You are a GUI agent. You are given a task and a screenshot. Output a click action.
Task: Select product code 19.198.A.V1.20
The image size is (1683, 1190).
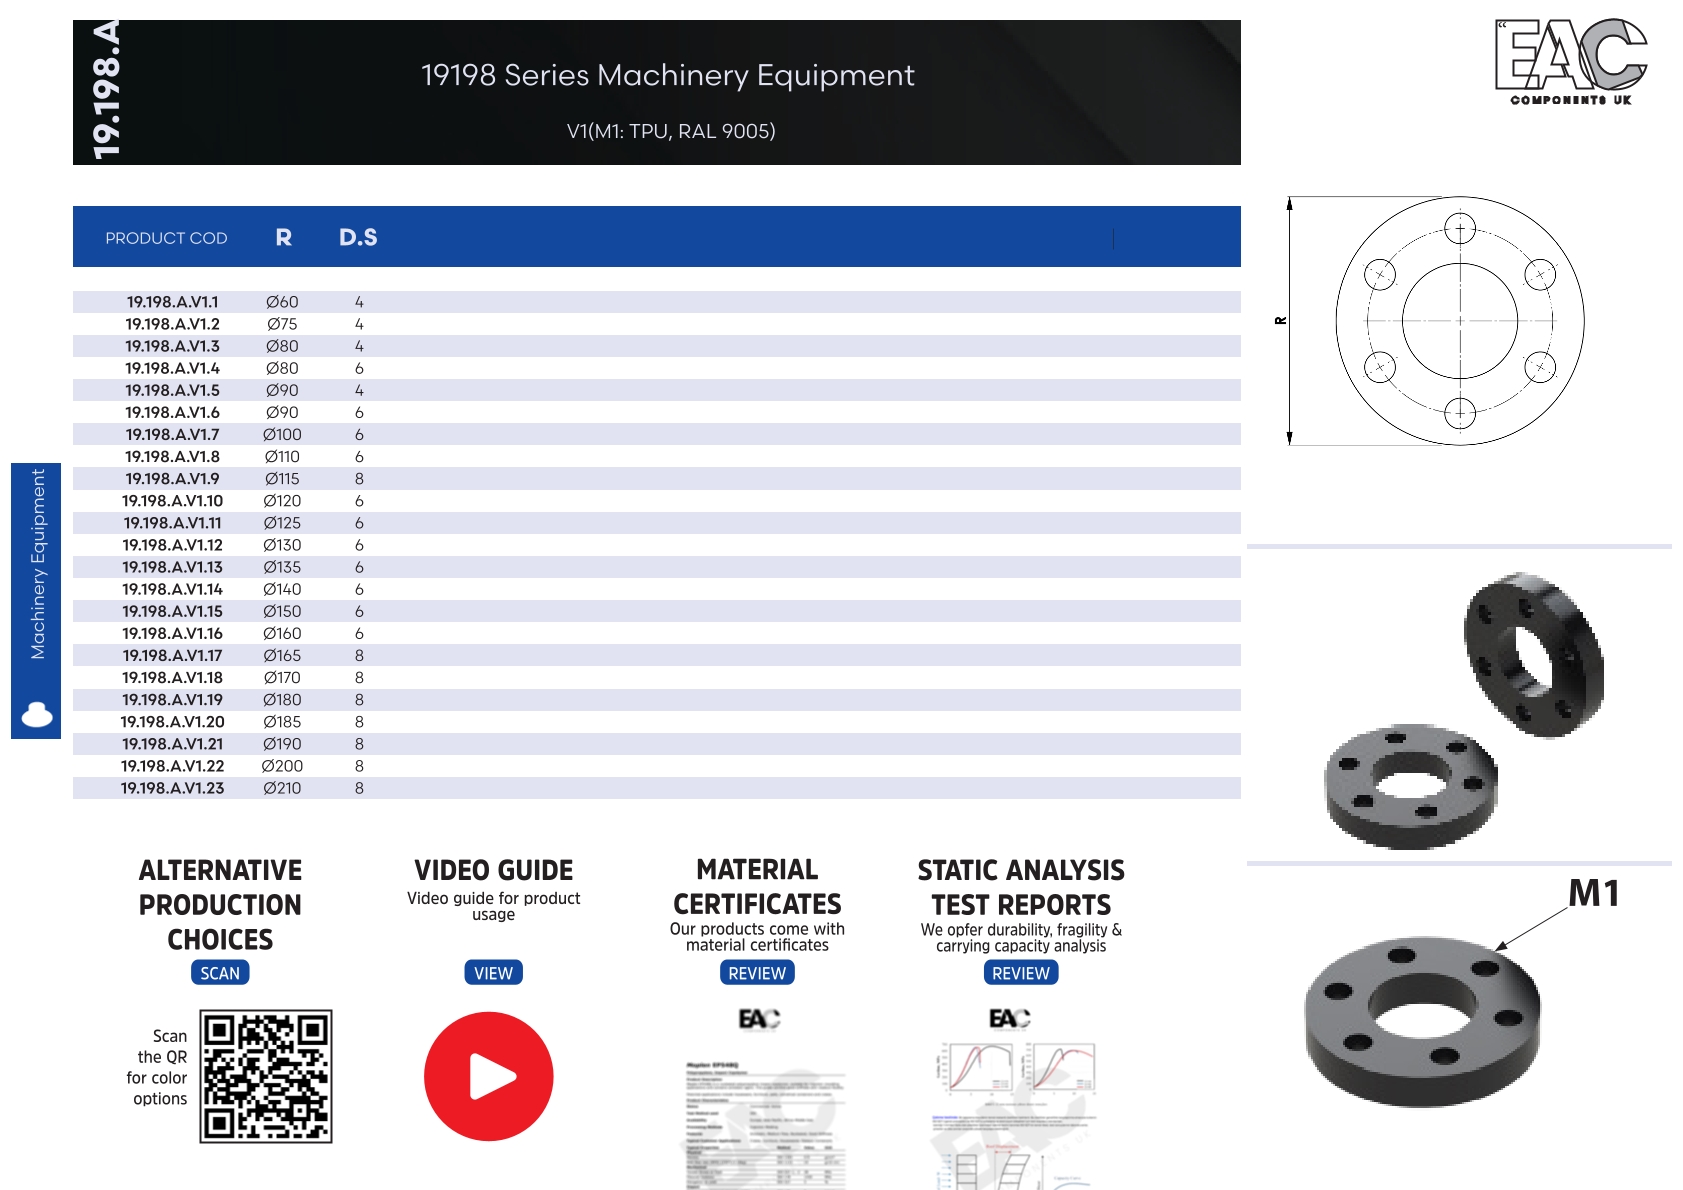[172, 722]
